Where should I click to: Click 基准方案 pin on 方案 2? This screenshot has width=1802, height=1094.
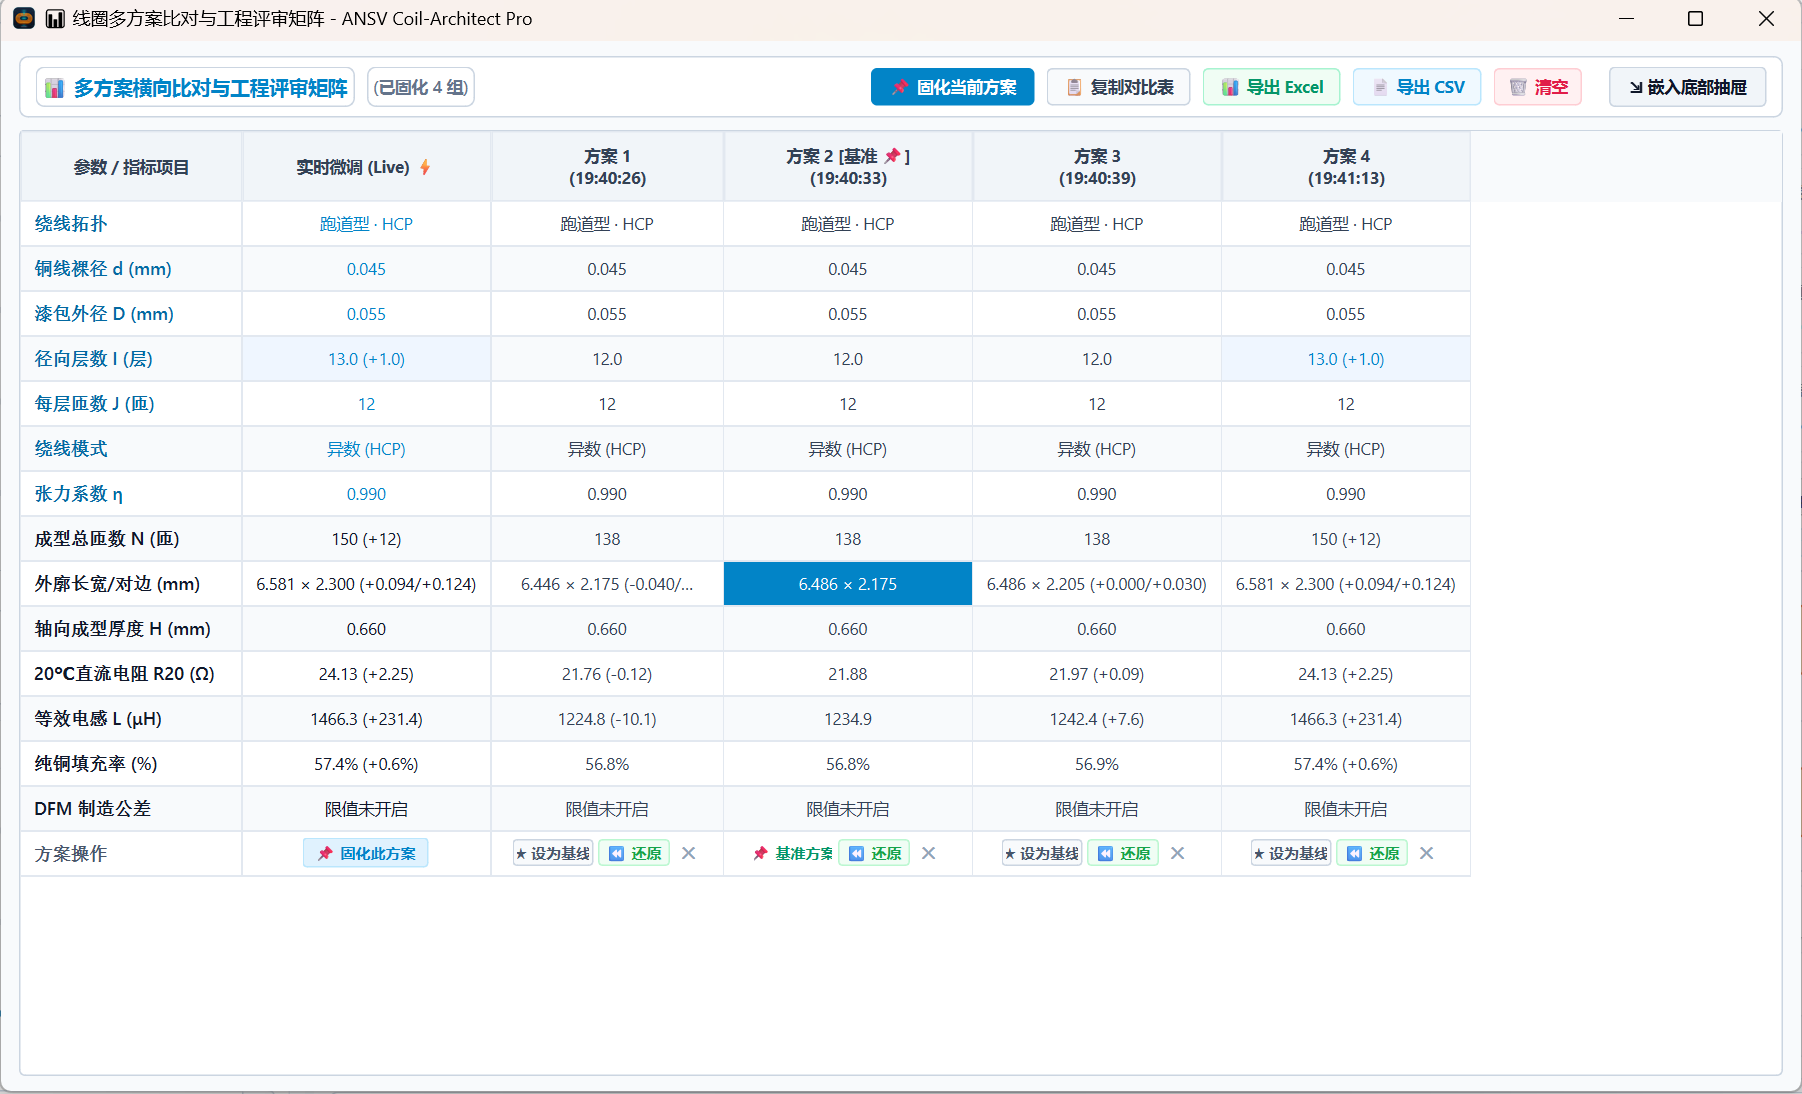click(x=793, y=853)
